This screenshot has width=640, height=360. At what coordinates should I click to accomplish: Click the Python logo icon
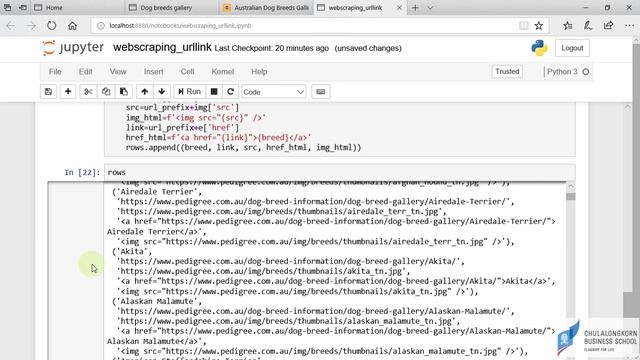pyautogui.click(x=539, y=48)
